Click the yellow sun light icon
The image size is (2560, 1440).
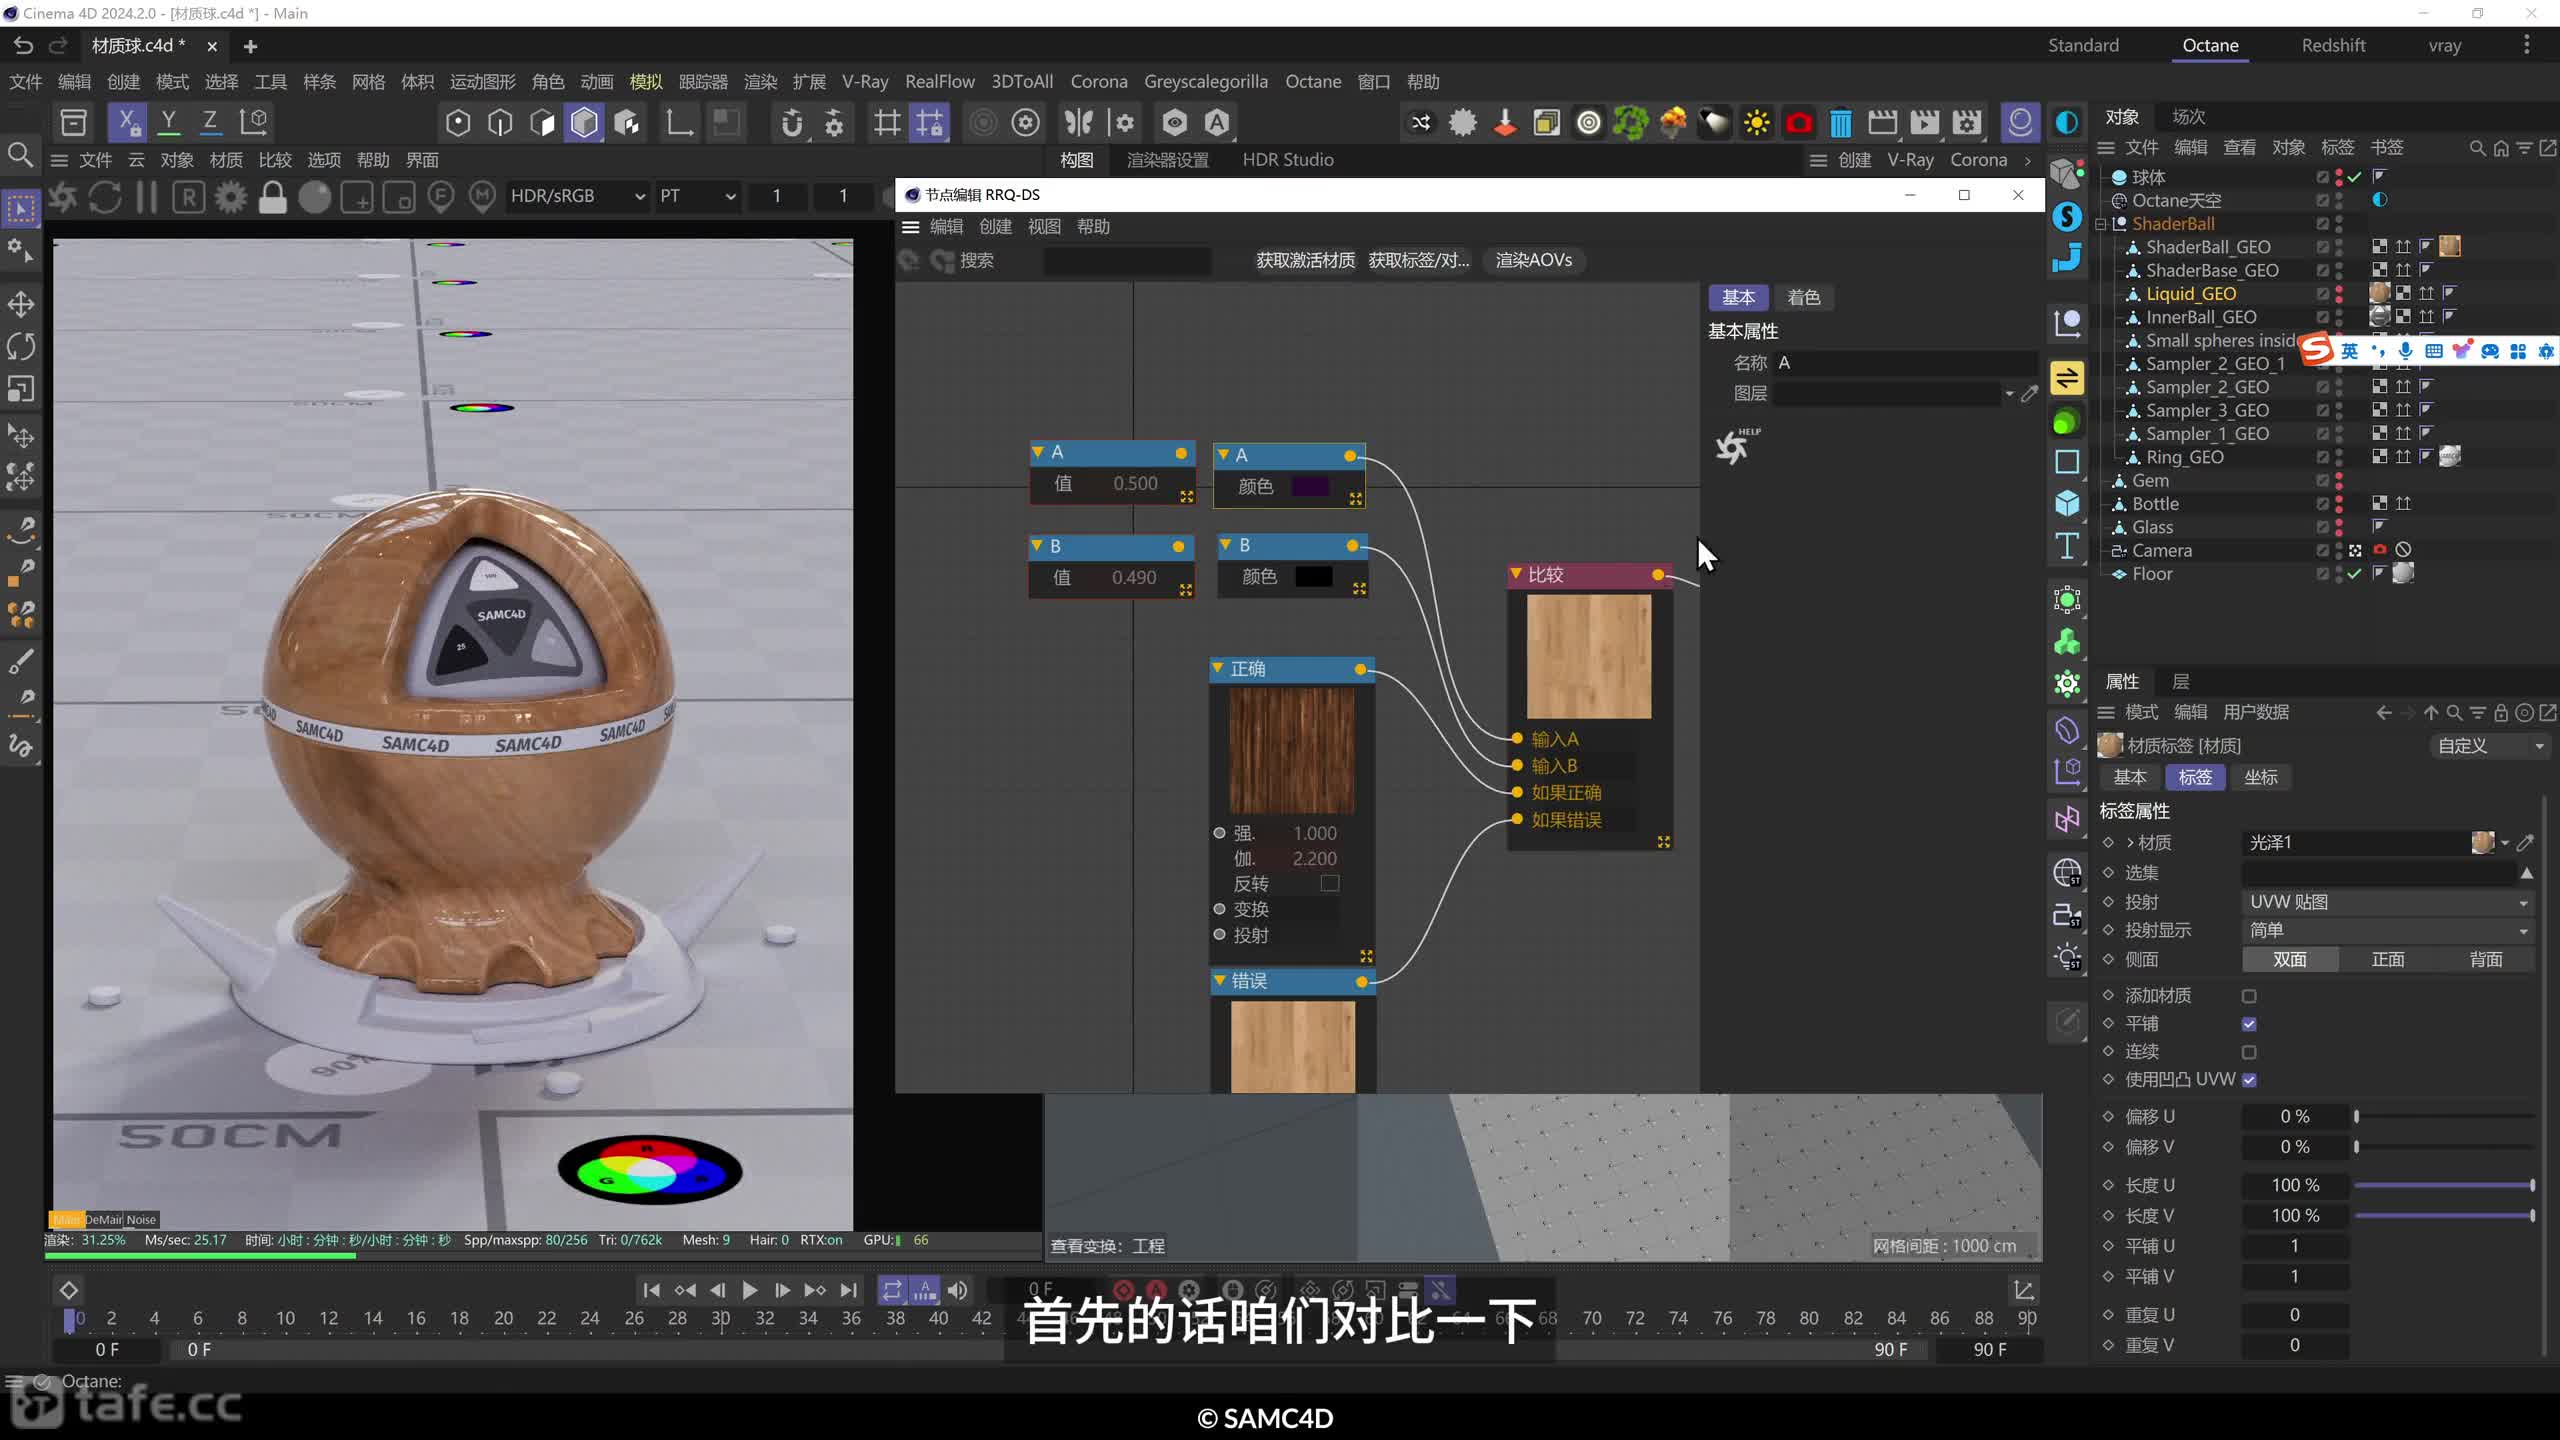pos(1756,122)
